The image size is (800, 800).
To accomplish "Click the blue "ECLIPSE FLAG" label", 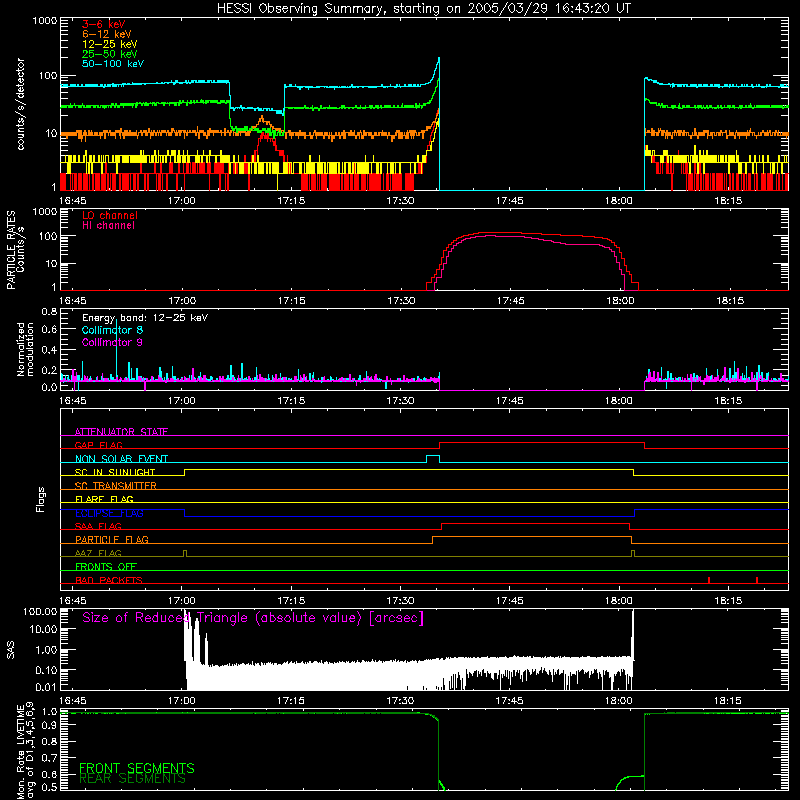I will coord(109,513).
